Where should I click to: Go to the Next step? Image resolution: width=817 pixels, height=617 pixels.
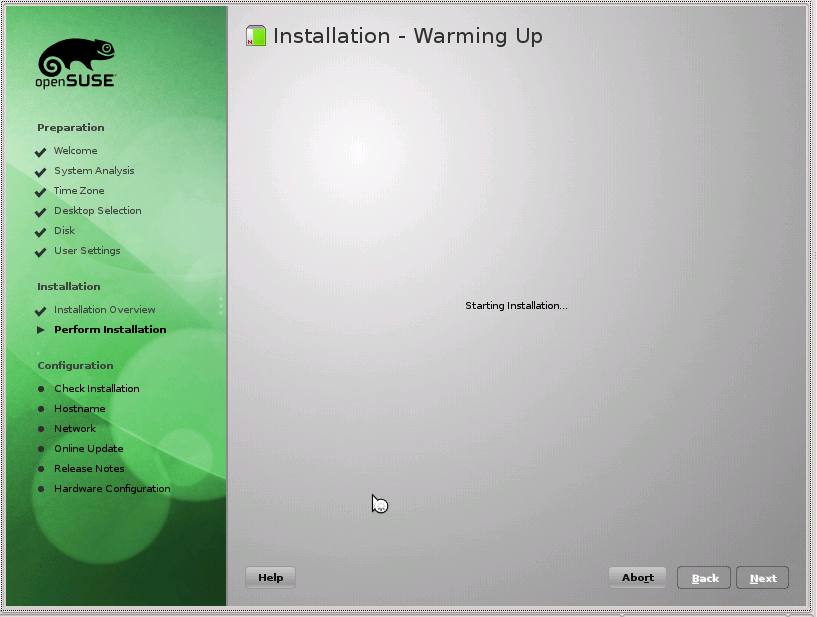(762, 578)
